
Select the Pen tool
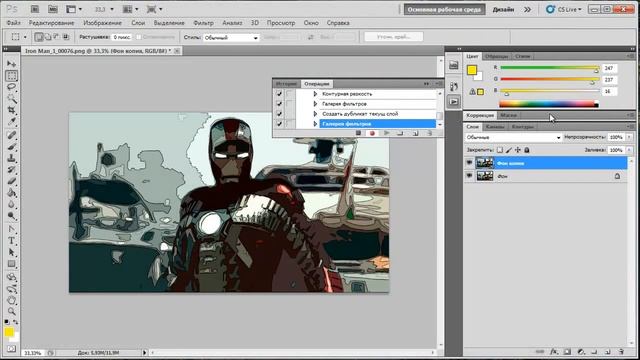(11, 229)
